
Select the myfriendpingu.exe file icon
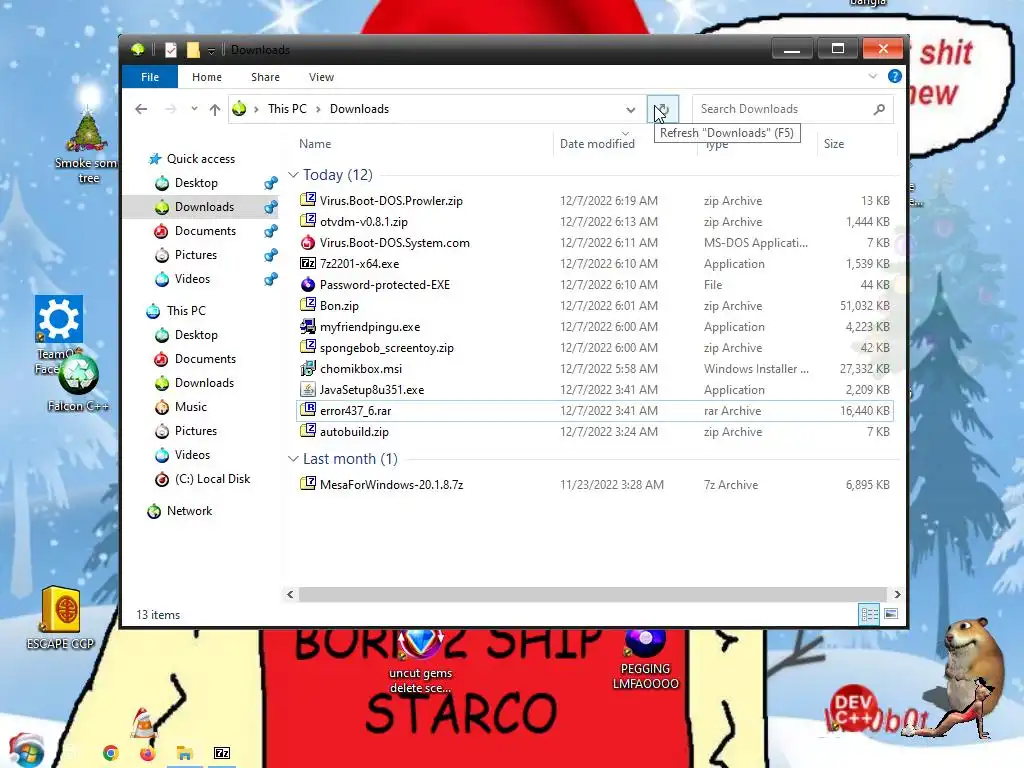click(308, 326)
